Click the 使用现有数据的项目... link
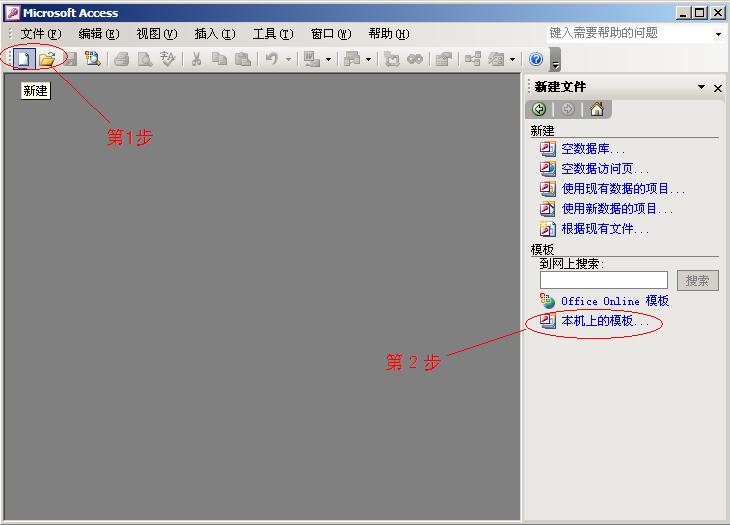Screen dimensions: 730x525 [623, 188]
